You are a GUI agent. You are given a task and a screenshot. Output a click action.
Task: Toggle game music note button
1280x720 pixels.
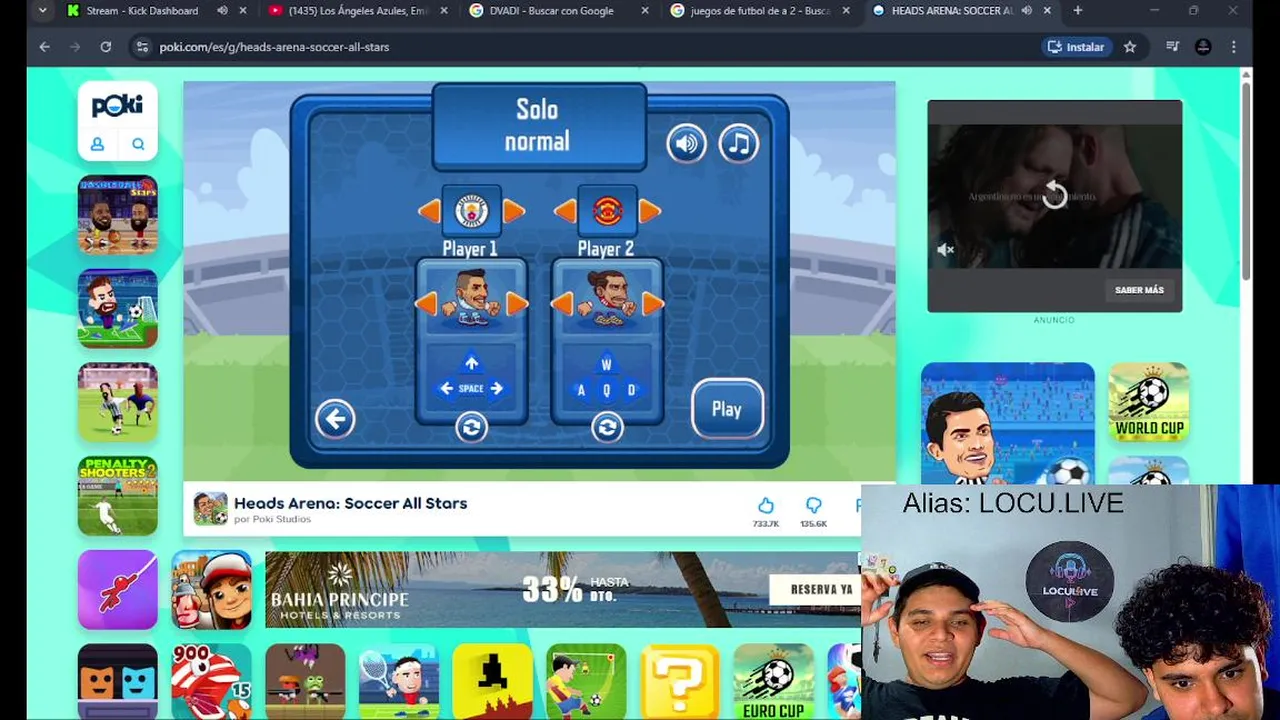[738, 143]
